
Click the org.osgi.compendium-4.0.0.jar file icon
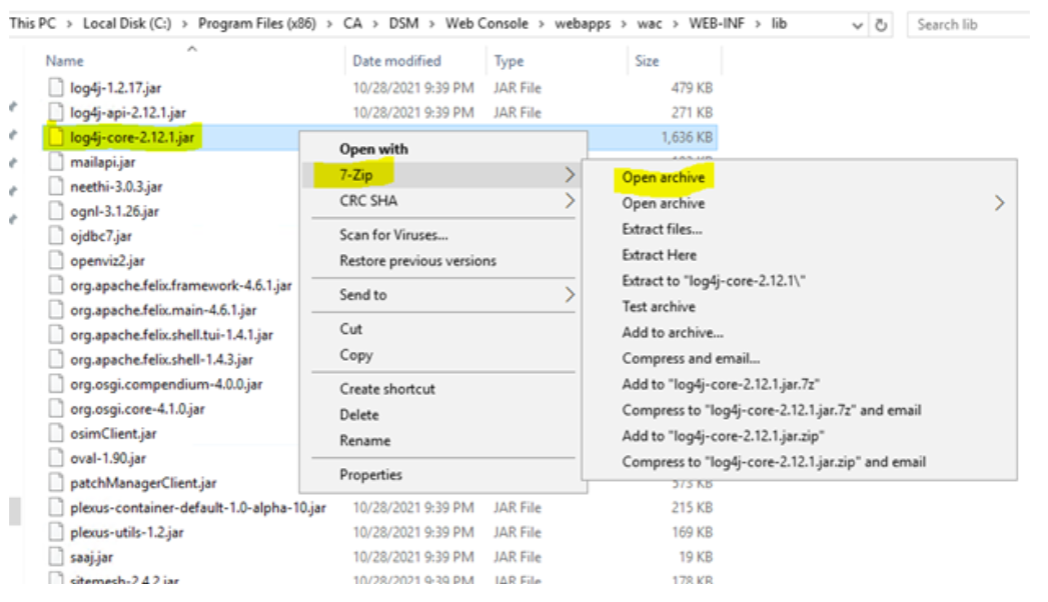(x=56, y=384)
